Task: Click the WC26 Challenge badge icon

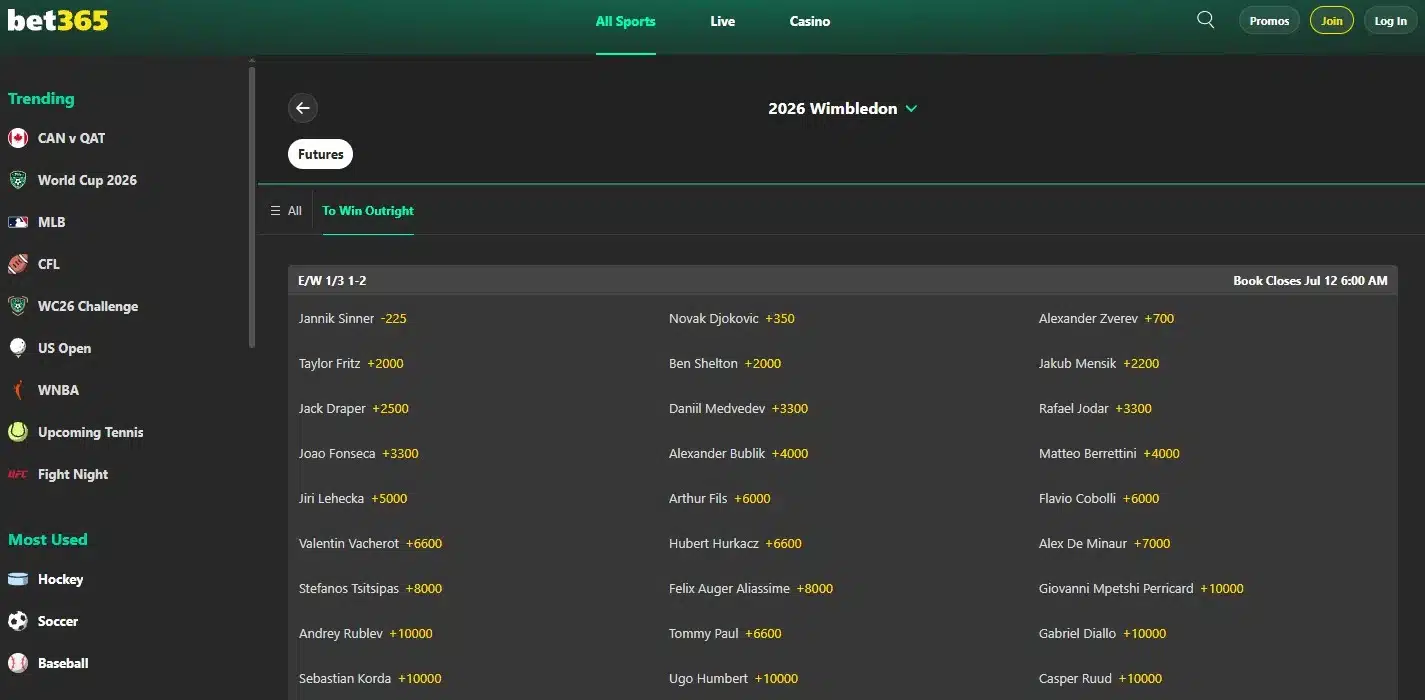Action: (18, 306)
